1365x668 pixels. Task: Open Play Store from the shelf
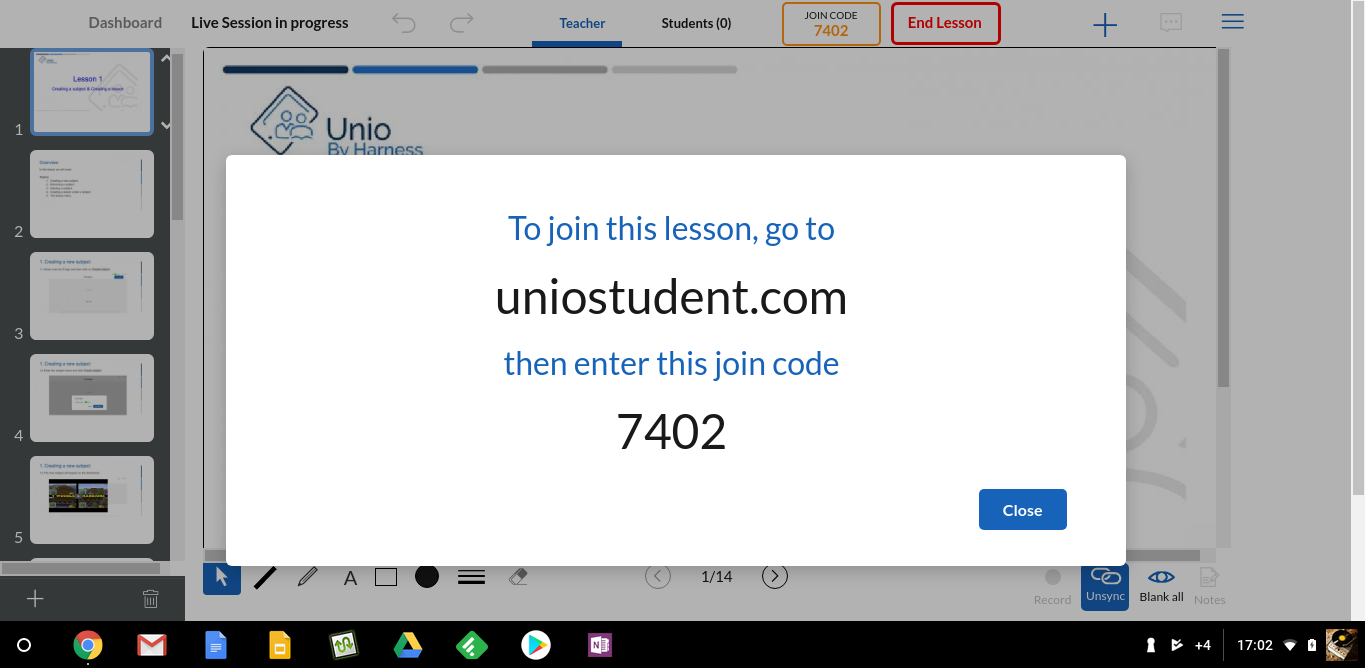[536, 645]
